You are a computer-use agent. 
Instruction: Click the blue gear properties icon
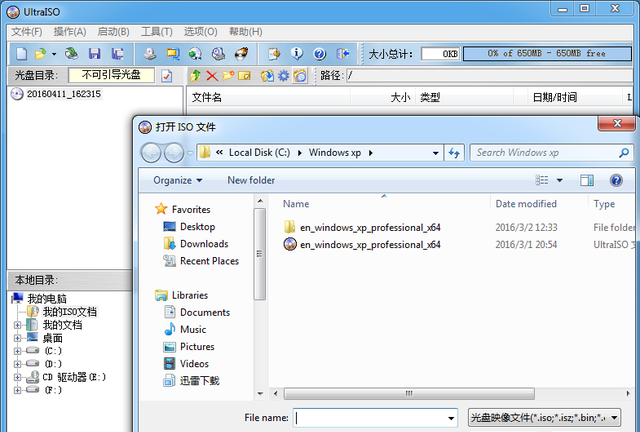point(283,76)
